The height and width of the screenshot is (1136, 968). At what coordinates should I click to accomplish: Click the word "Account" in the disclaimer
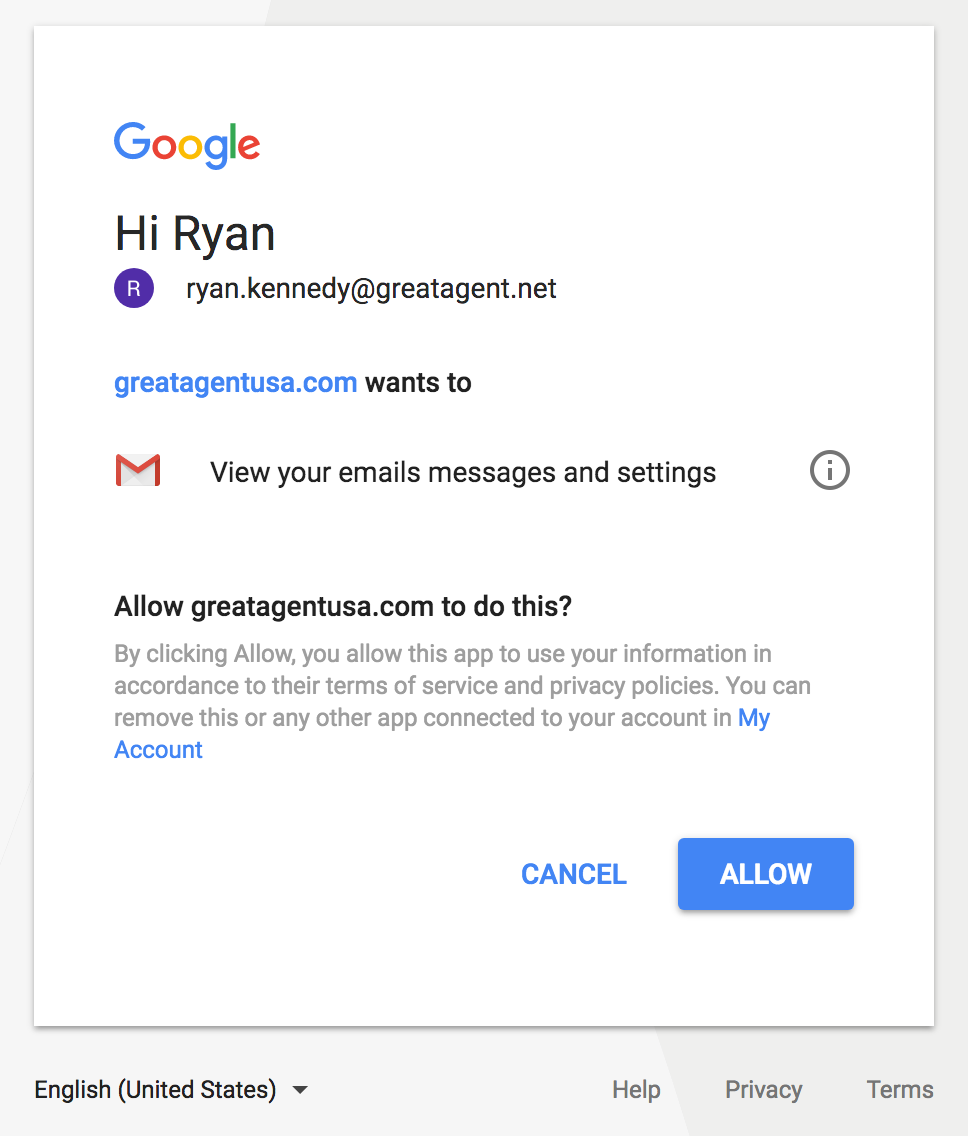click(x=159, y=750)
